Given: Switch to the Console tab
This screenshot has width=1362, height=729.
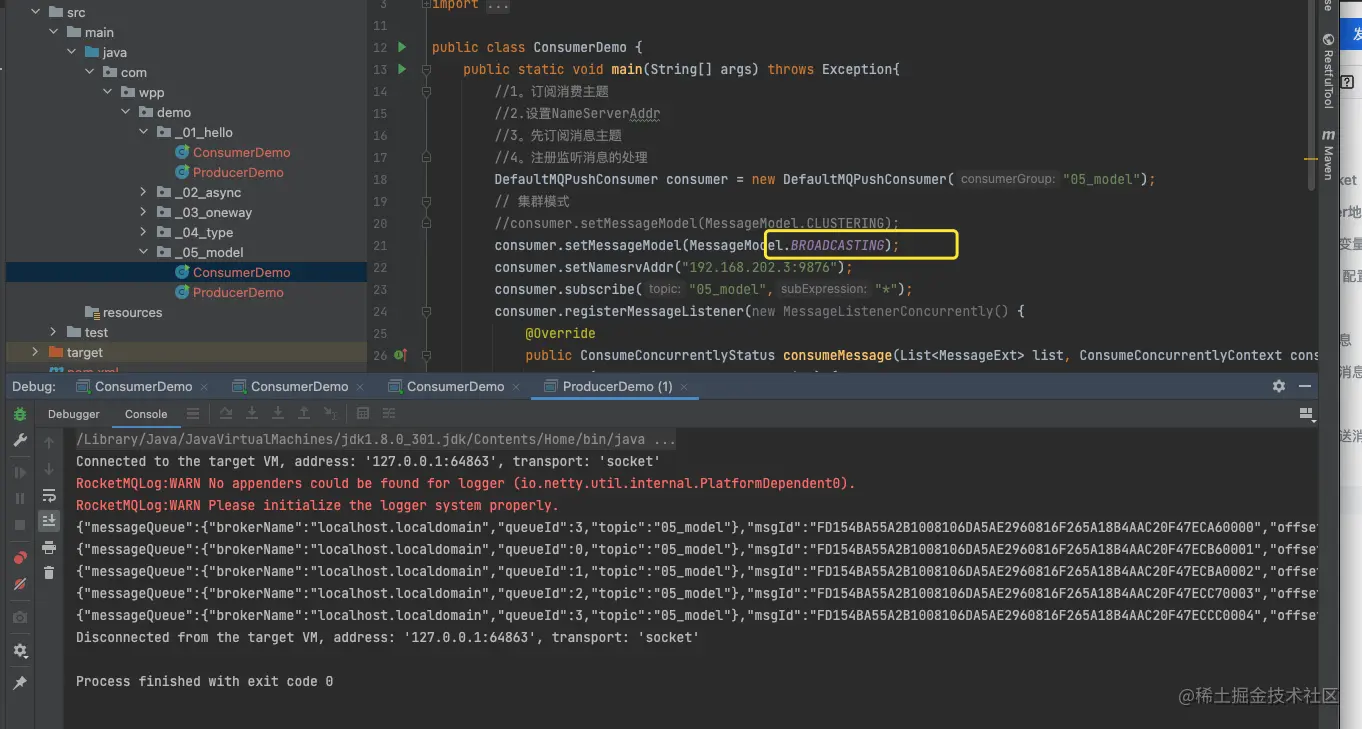Looking at the screenshot, I should coord(146,414).
